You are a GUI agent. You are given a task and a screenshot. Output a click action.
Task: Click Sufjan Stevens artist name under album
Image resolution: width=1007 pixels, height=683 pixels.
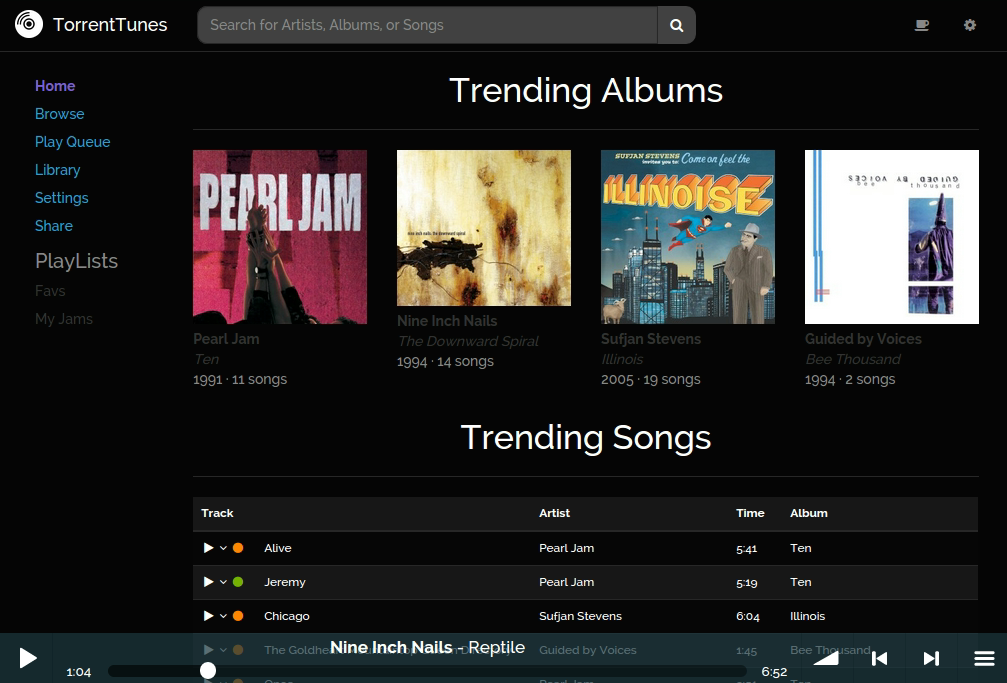tap(651, 339)
